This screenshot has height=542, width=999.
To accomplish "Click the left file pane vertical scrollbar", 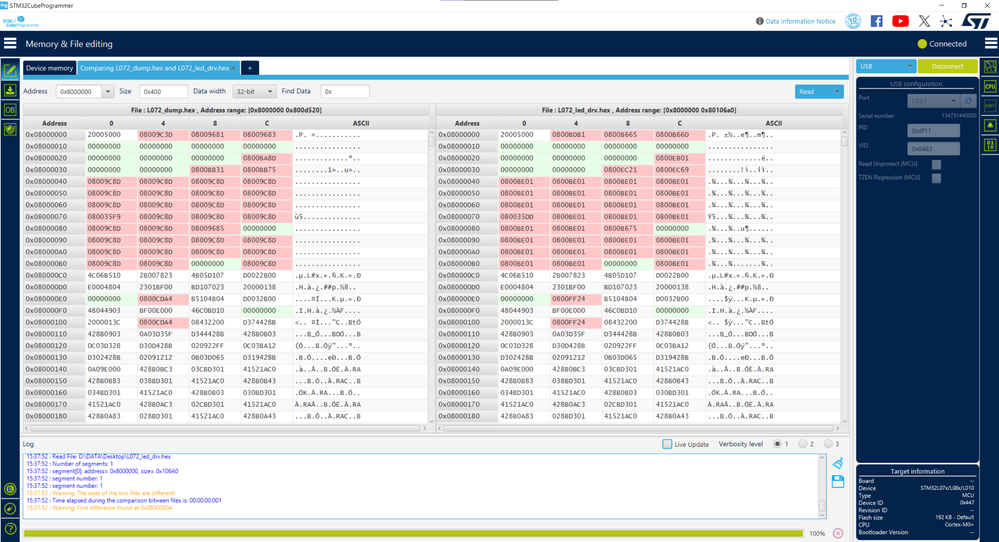I will (431, 277).
